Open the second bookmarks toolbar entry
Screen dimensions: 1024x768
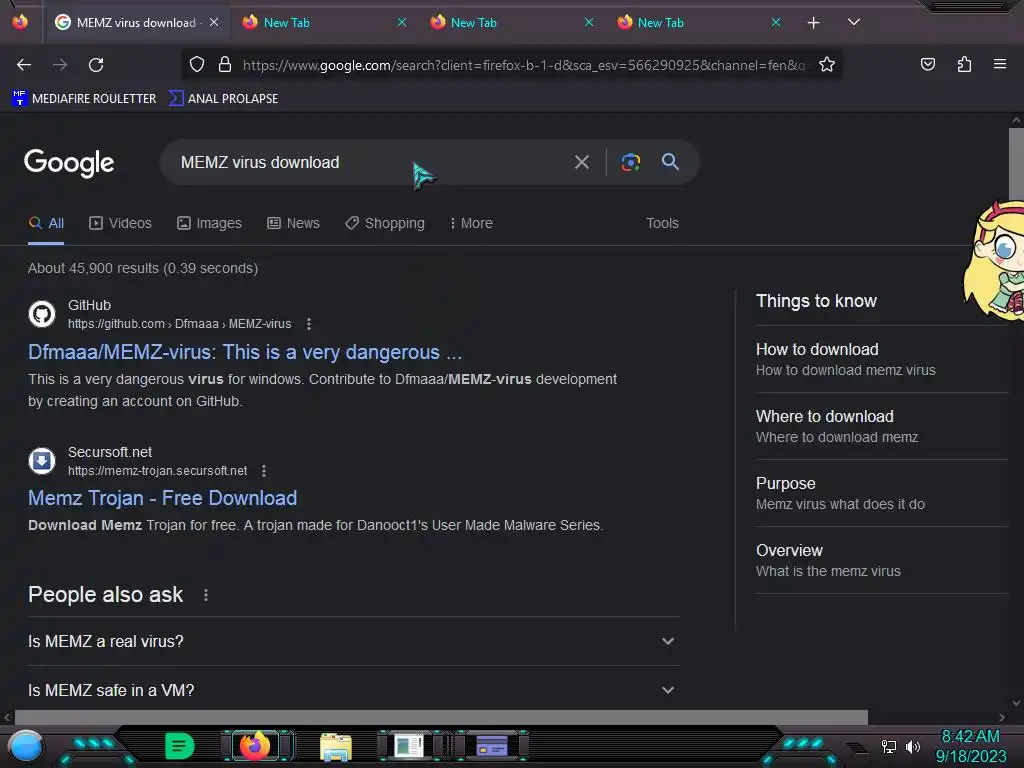[x=223, y=99]
